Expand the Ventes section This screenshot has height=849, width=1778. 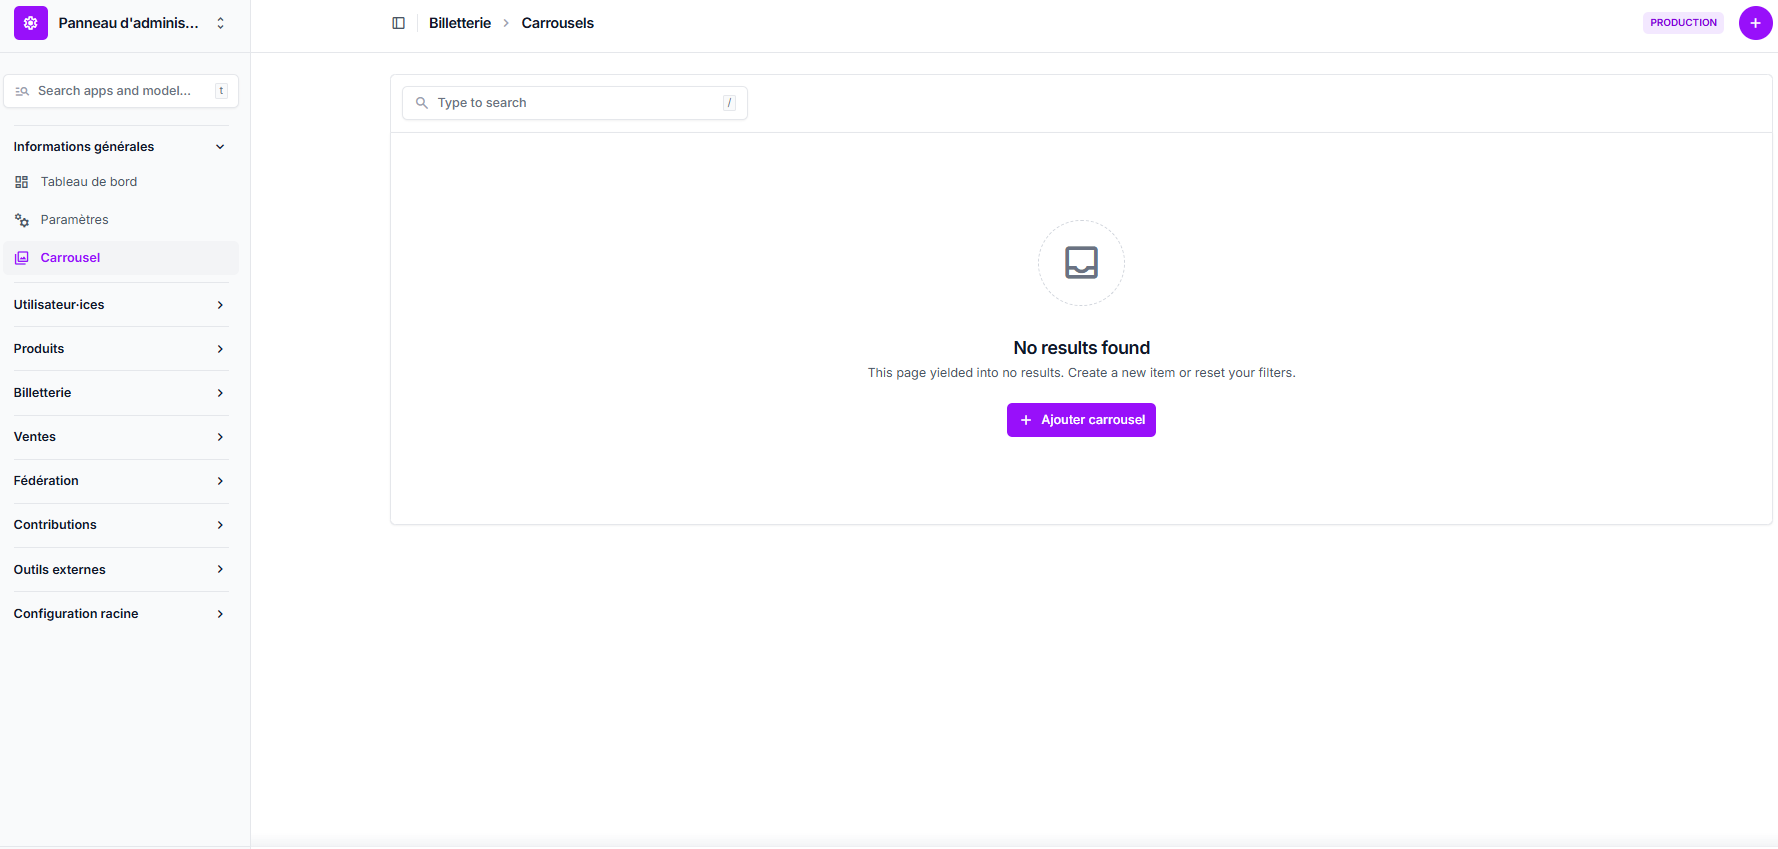pyautogui.click(x=220, y=437)
